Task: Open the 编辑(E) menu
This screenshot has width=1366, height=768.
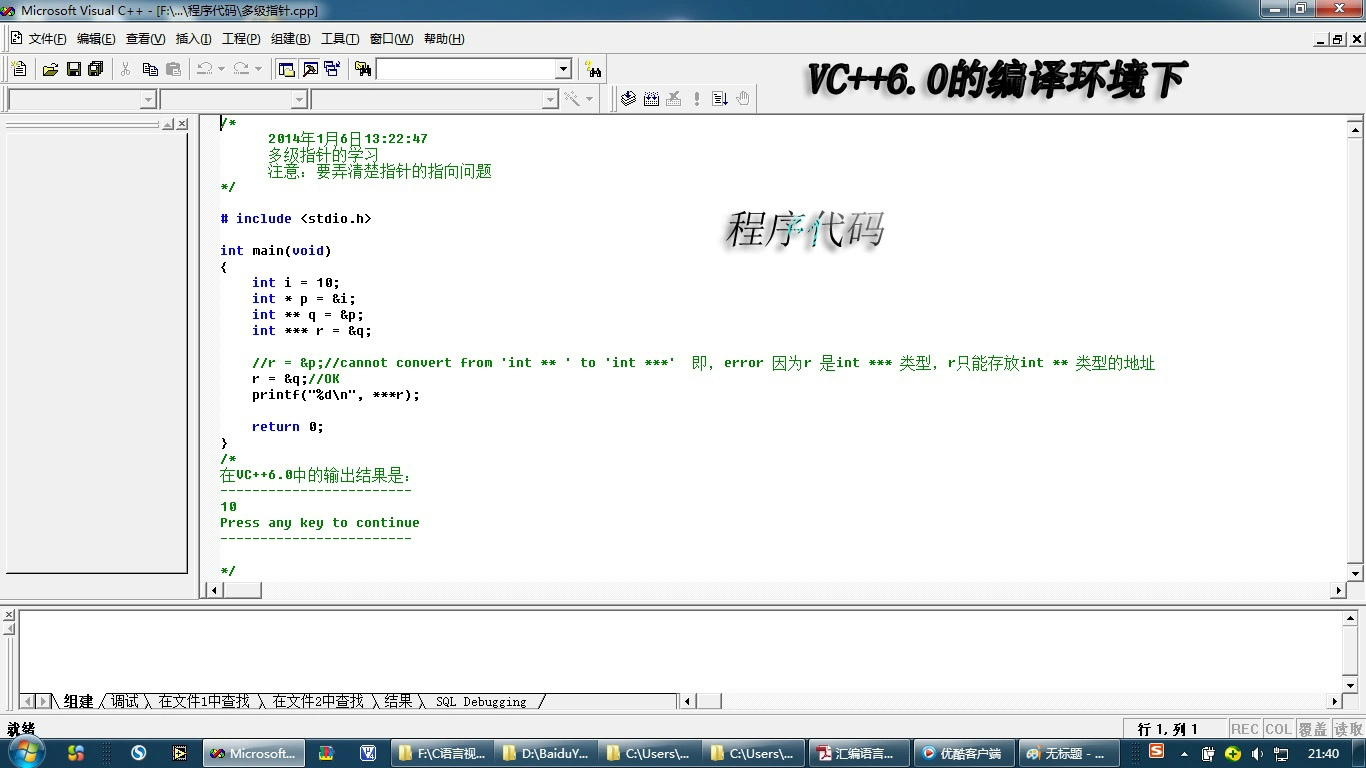Action: (96, 39)
